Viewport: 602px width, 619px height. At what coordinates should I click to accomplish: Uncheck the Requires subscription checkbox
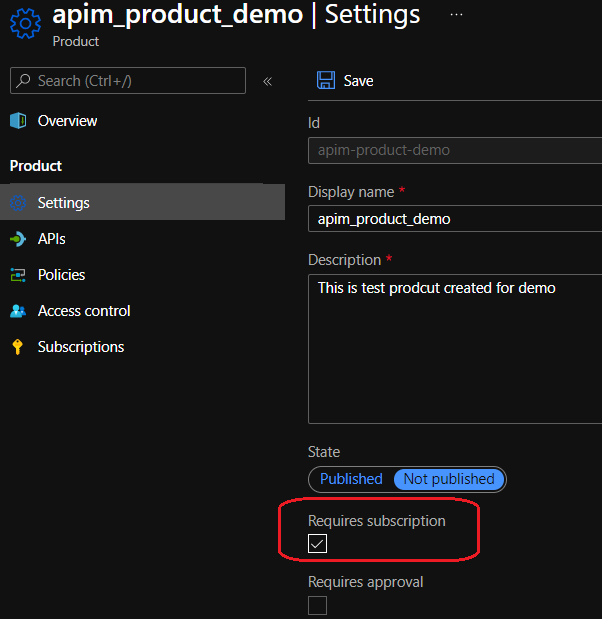pyautogui.click(x=317, y=543)
